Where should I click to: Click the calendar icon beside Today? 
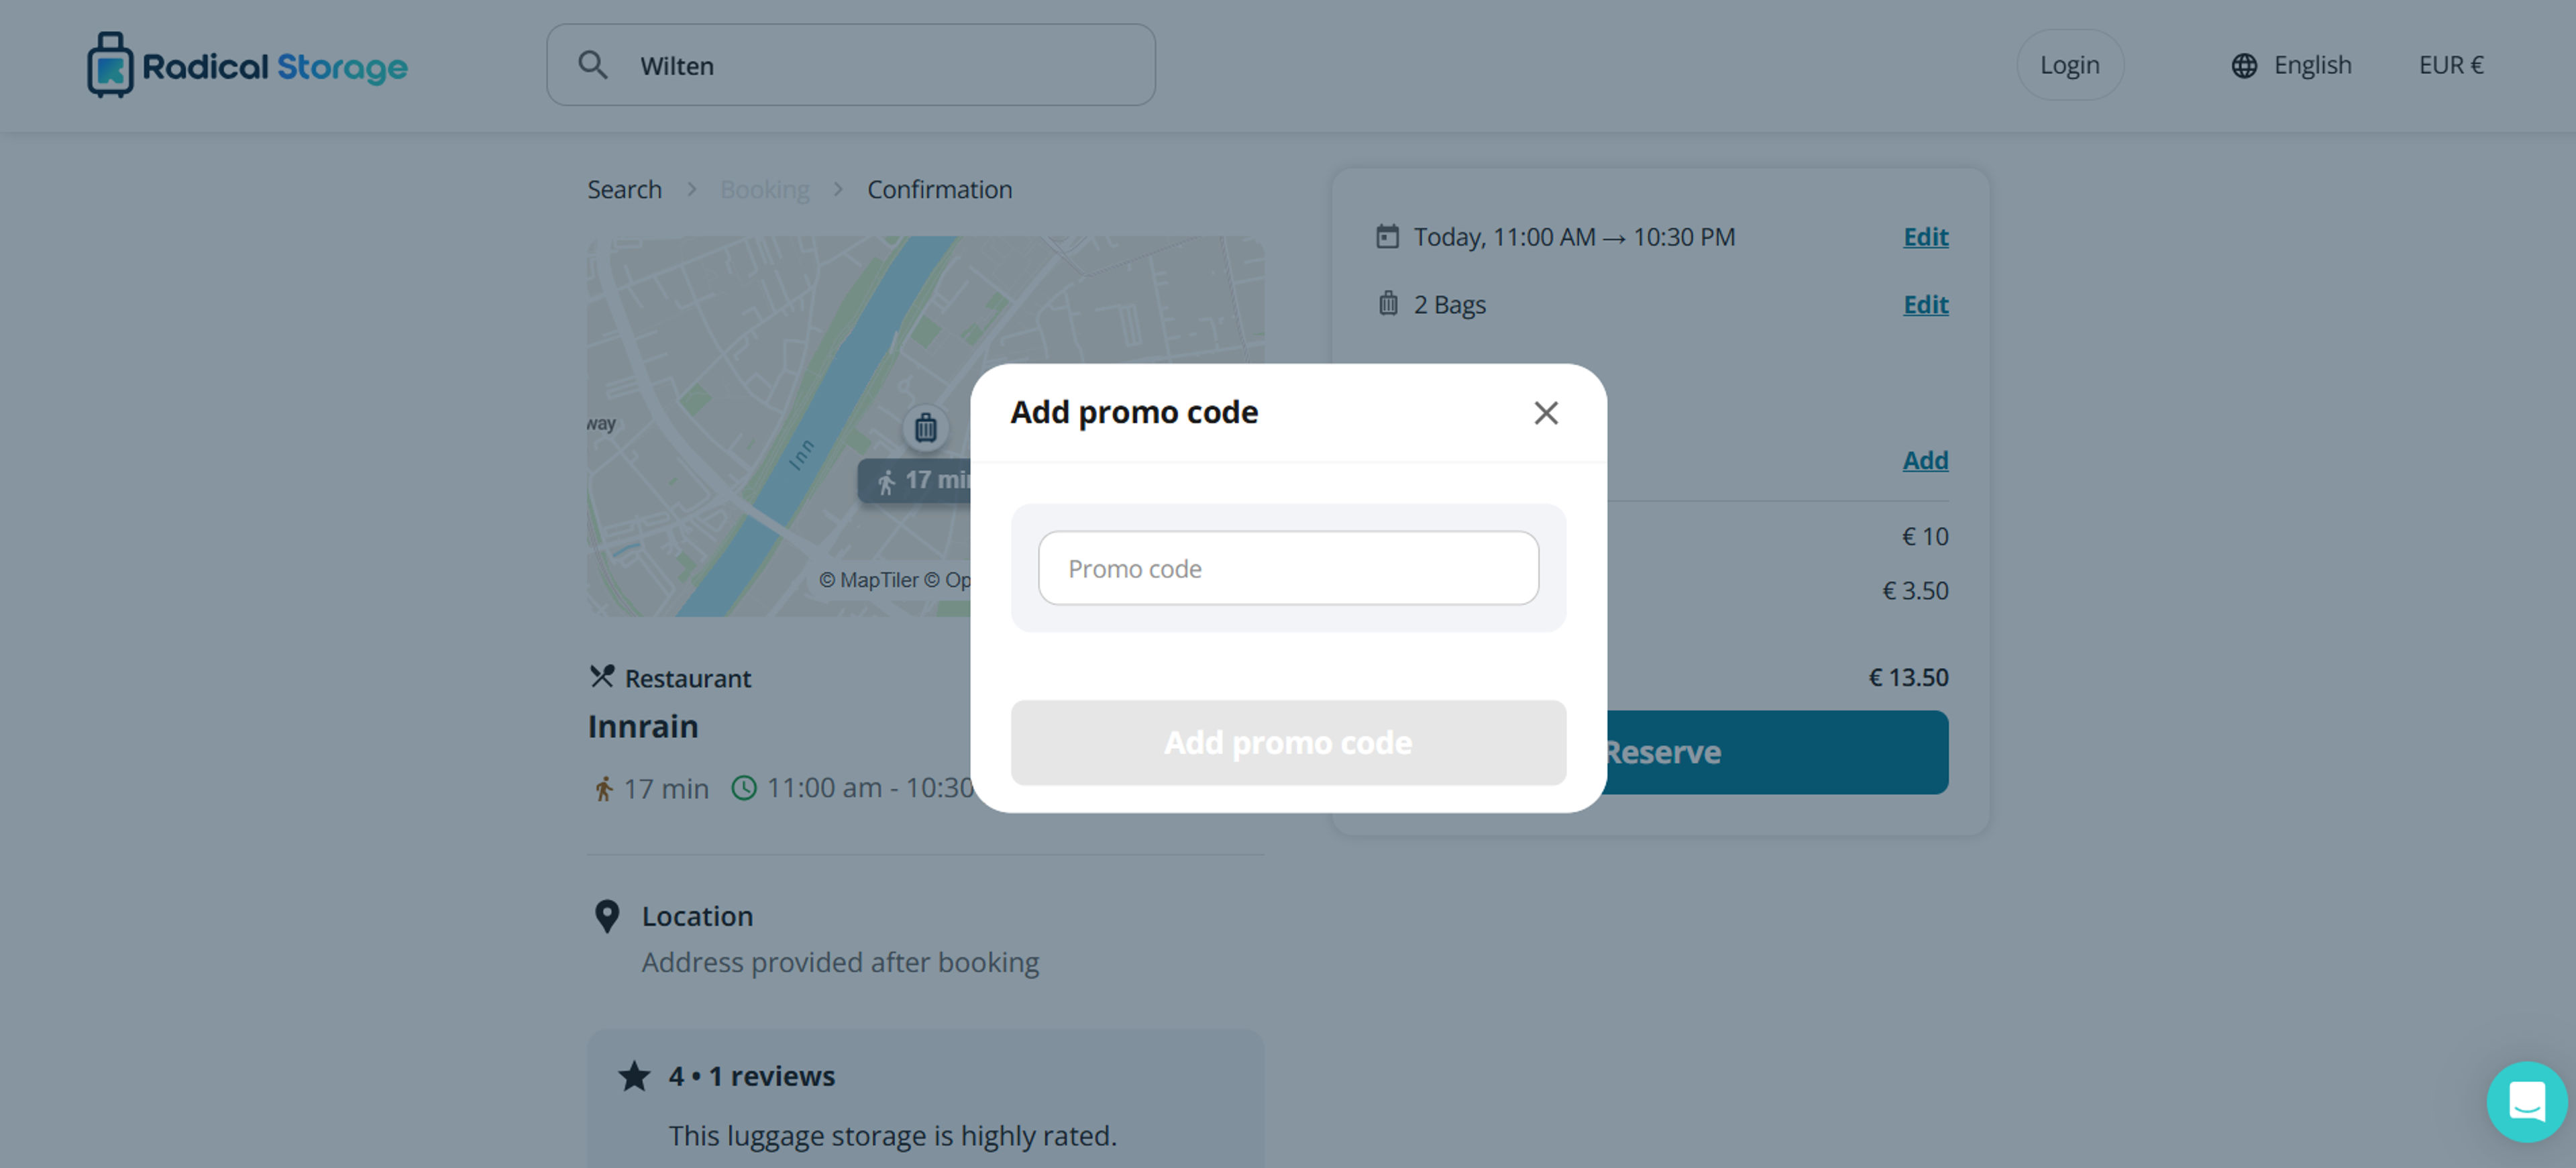1387,237
